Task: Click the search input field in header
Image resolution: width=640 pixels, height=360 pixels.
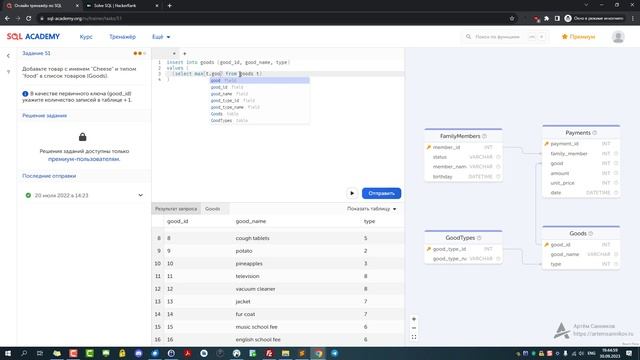Action: click(x=505, y=37)
